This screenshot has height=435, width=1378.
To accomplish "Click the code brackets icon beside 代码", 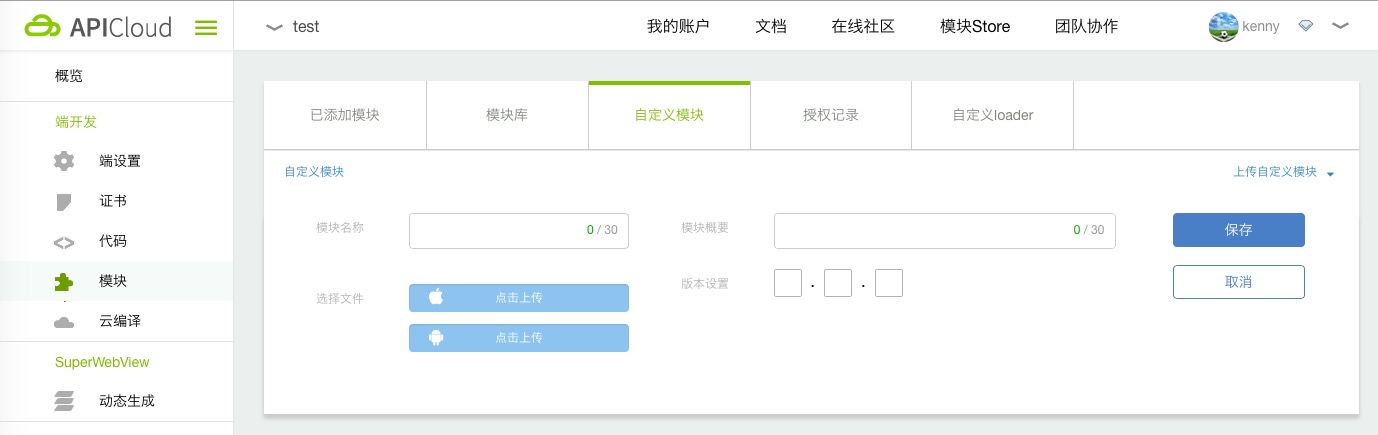I will point(64,242).
